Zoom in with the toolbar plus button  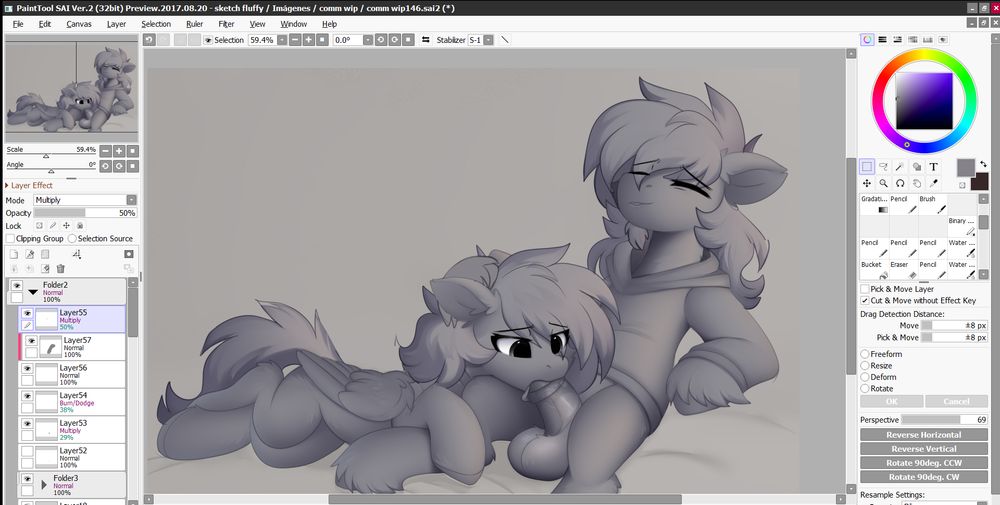[x=309, y=40]
